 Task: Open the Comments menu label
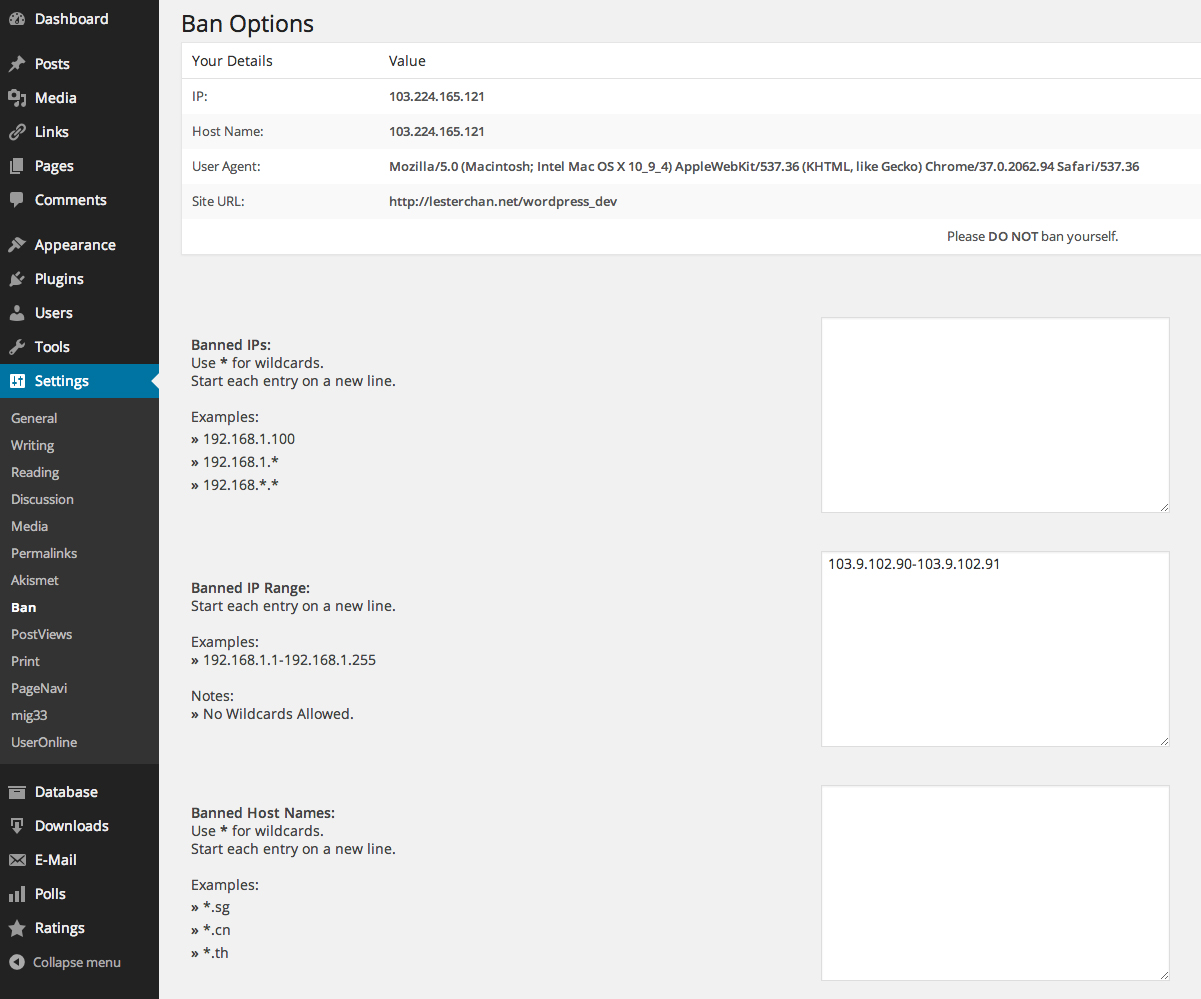[70, 200]
